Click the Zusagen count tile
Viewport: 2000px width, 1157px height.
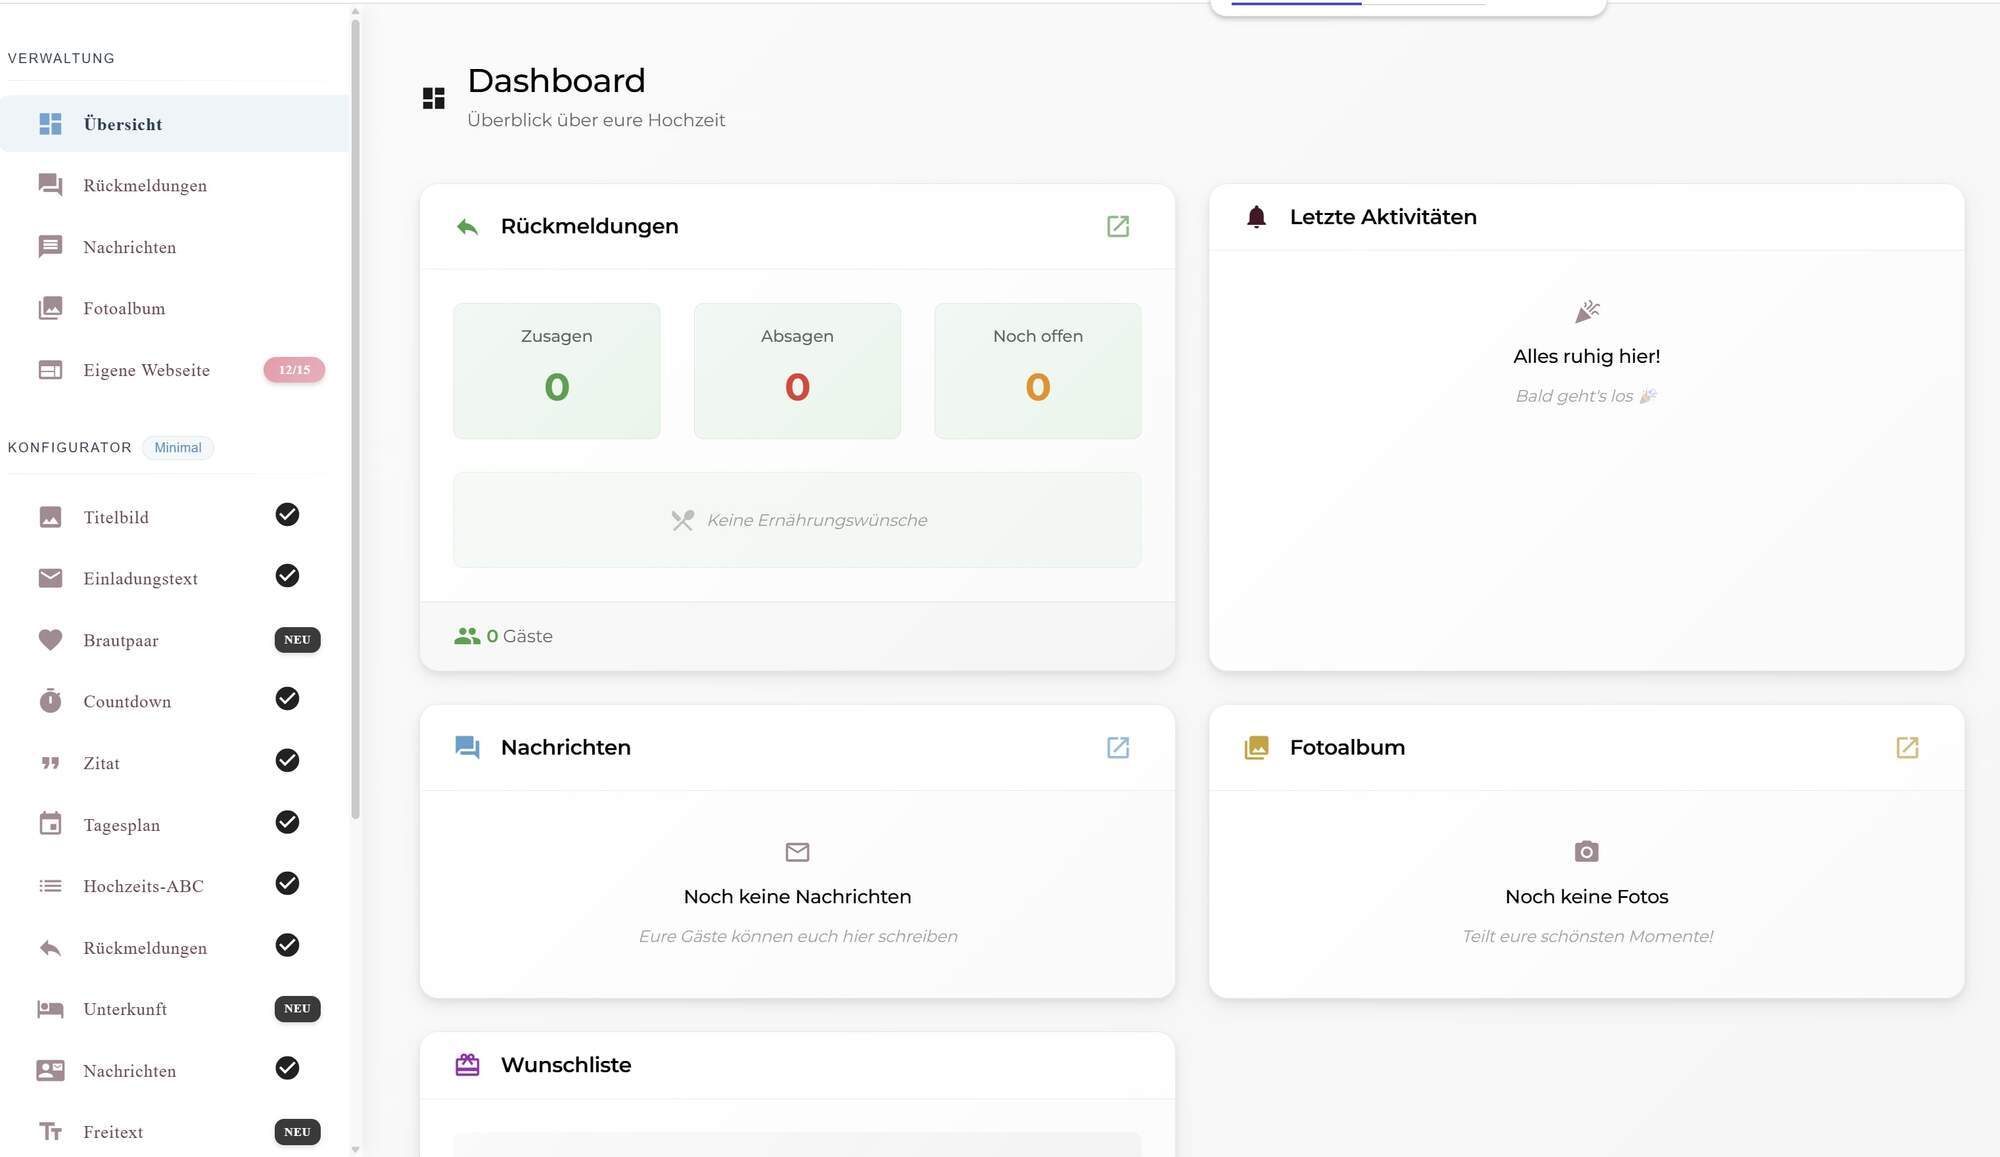556,370
